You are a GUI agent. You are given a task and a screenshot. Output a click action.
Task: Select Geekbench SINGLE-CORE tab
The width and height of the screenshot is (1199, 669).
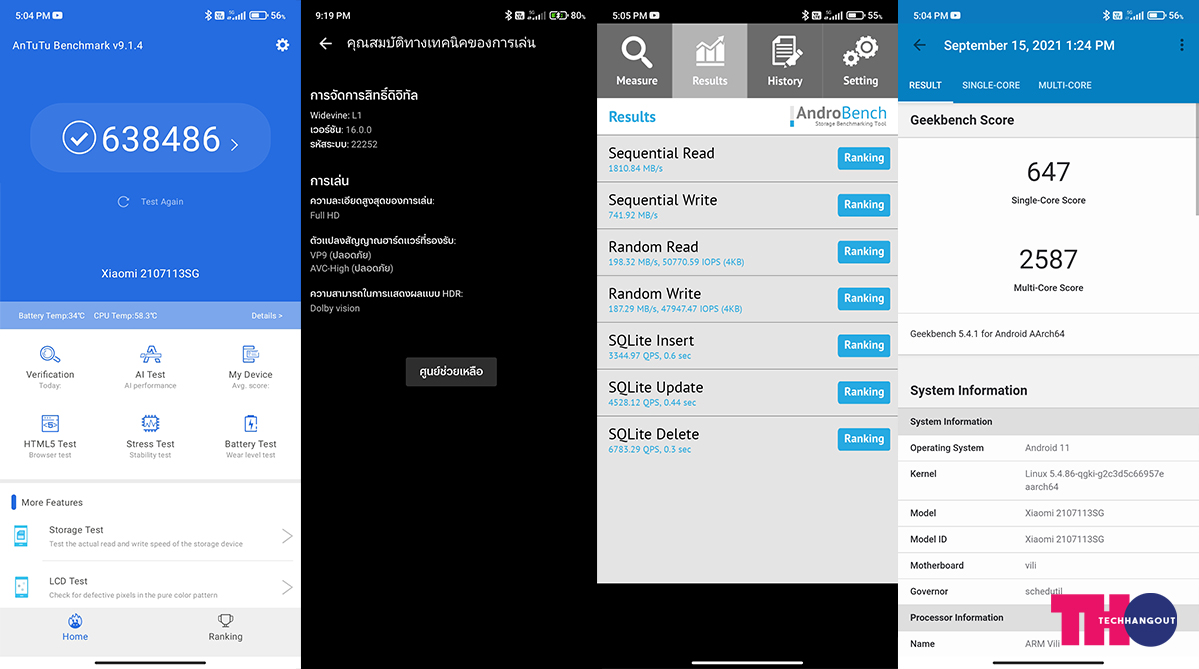pos(991,85)
